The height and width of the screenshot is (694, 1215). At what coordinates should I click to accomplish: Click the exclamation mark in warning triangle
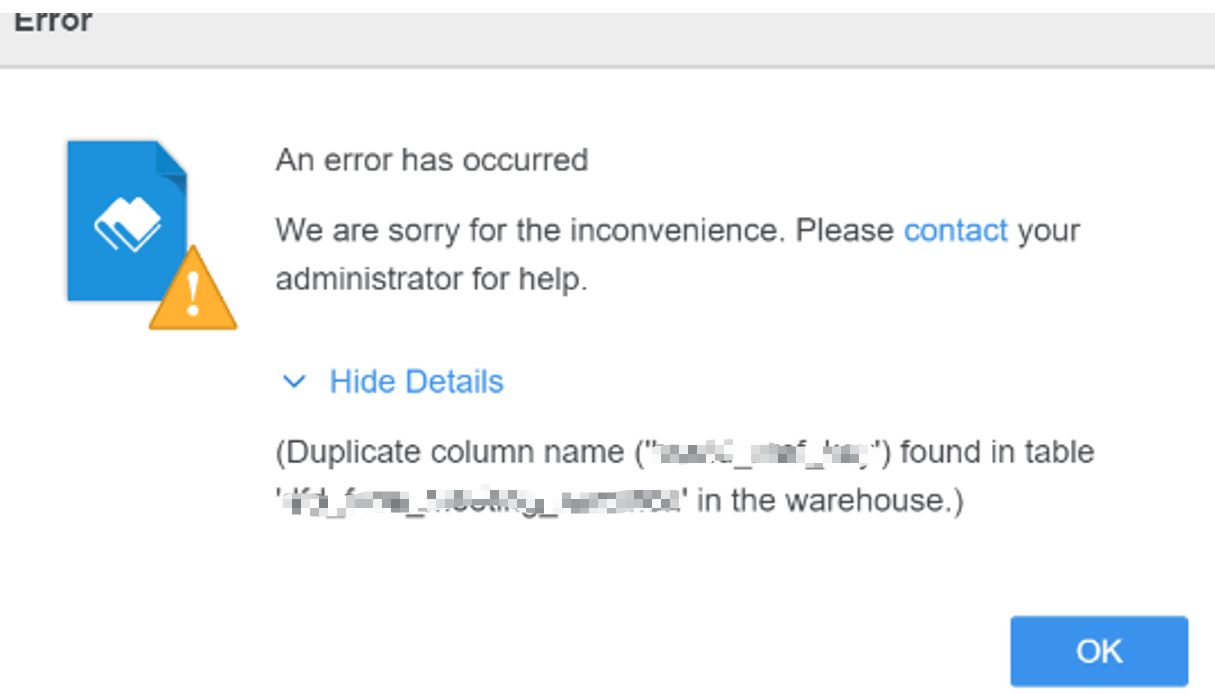click(x=193, y=297)
